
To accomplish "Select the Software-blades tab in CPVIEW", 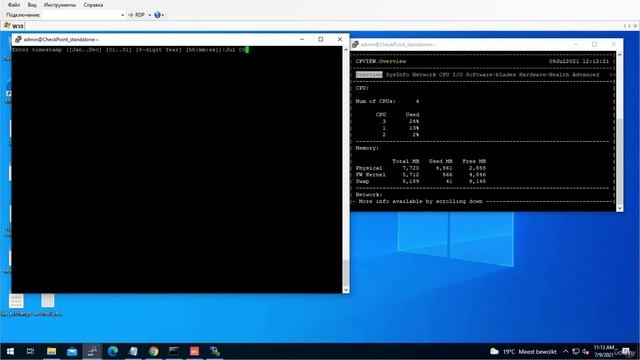I will point(491,75).
